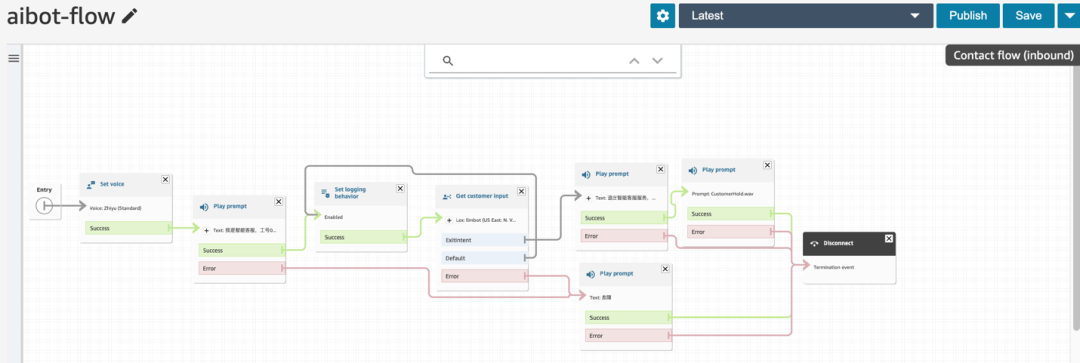Viewport: 1080px width, 363px height.
Task: Select the Entry start circle
Action: click(43, 205)
